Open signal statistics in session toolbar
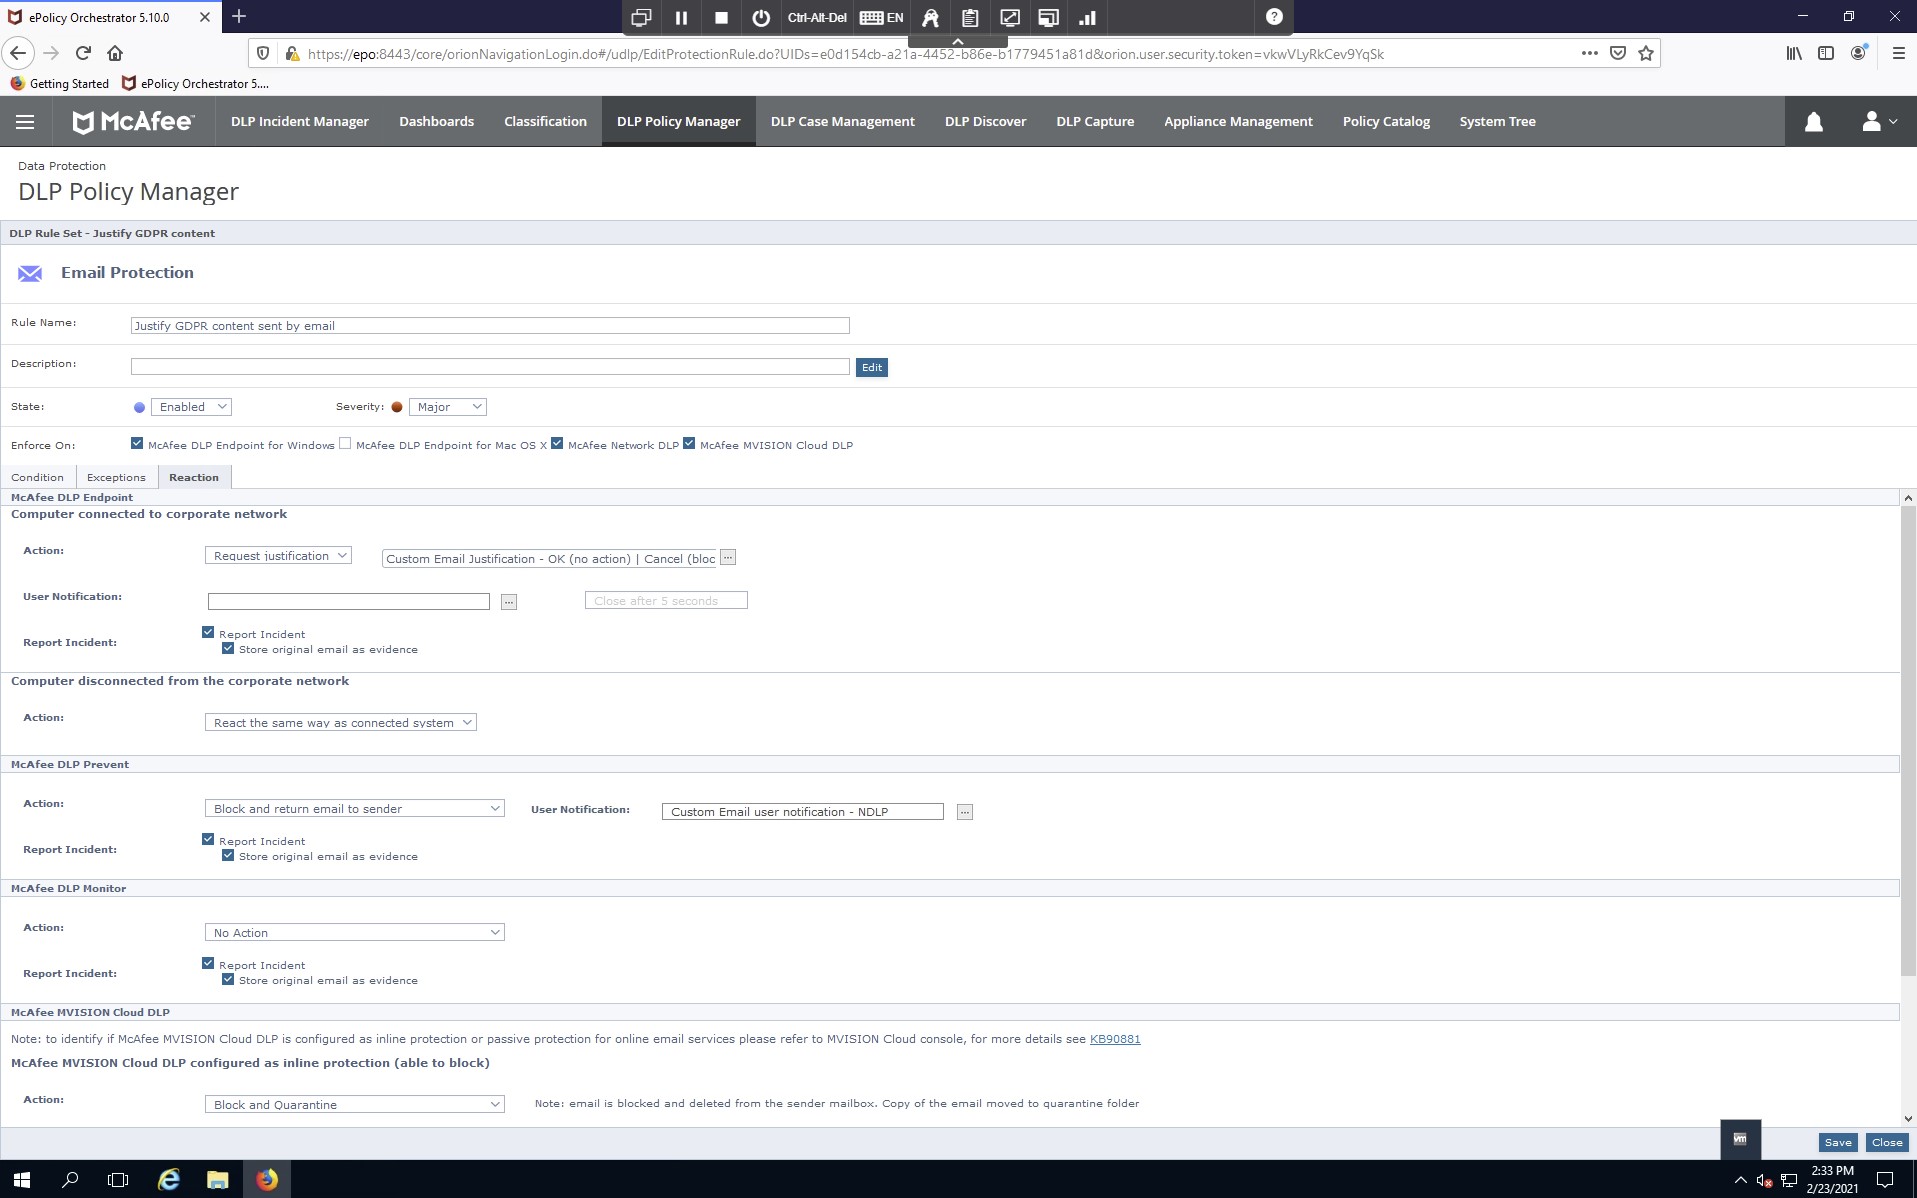 [x=1087, y=18]
